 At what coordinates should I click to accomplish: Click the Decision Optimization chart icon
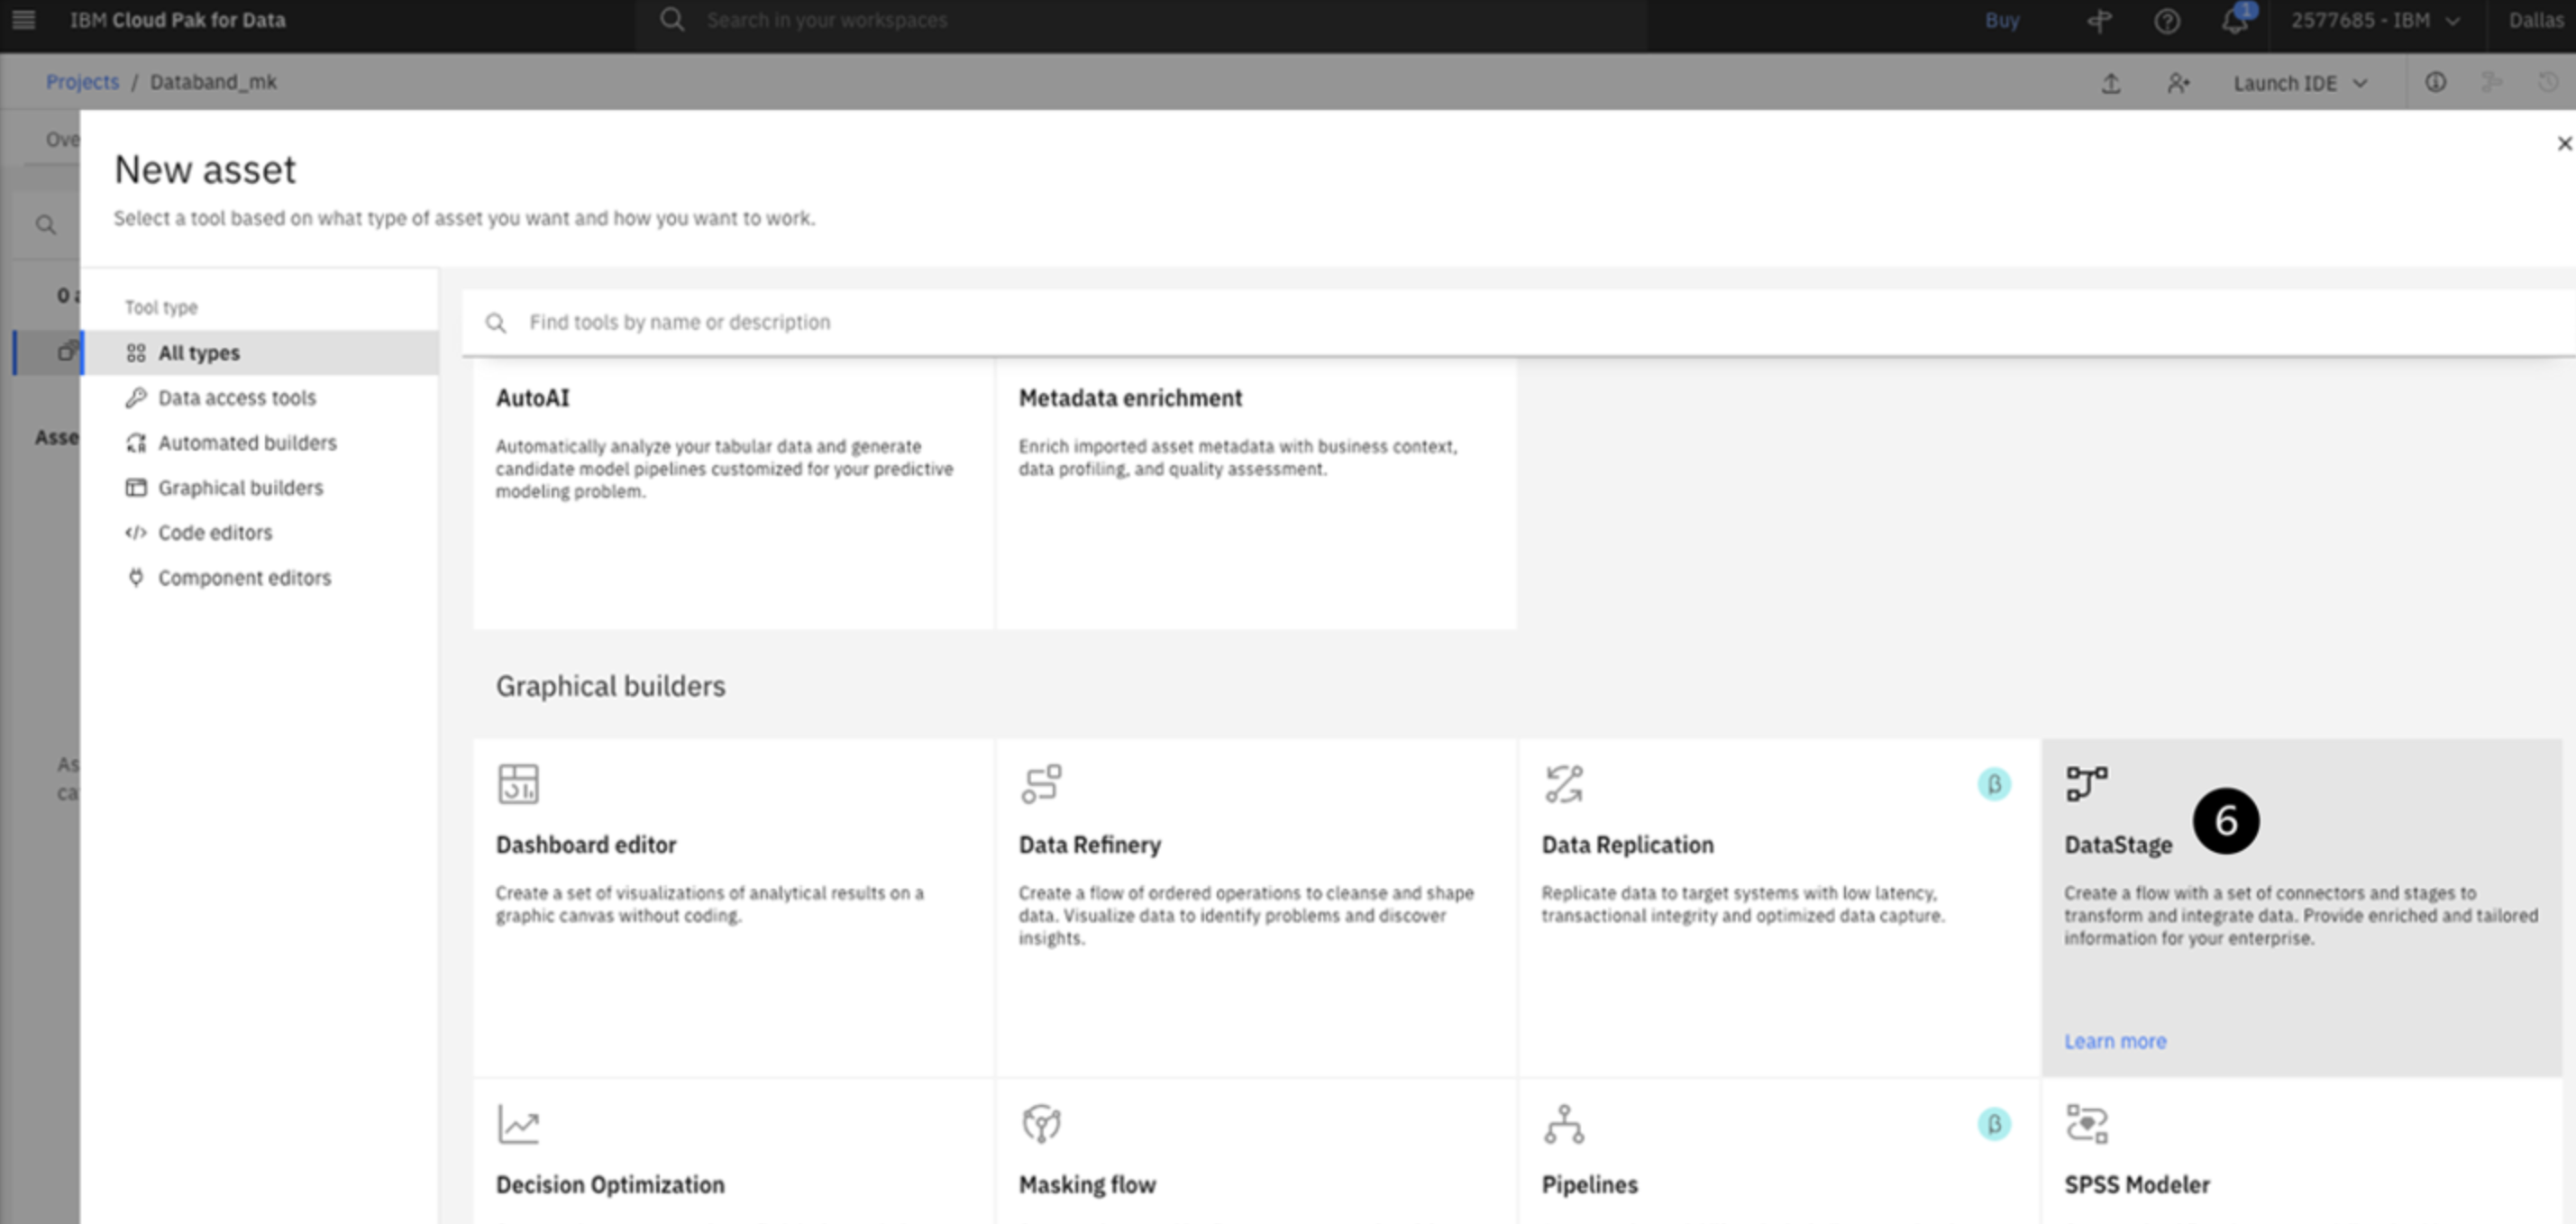pos(518,1124)
